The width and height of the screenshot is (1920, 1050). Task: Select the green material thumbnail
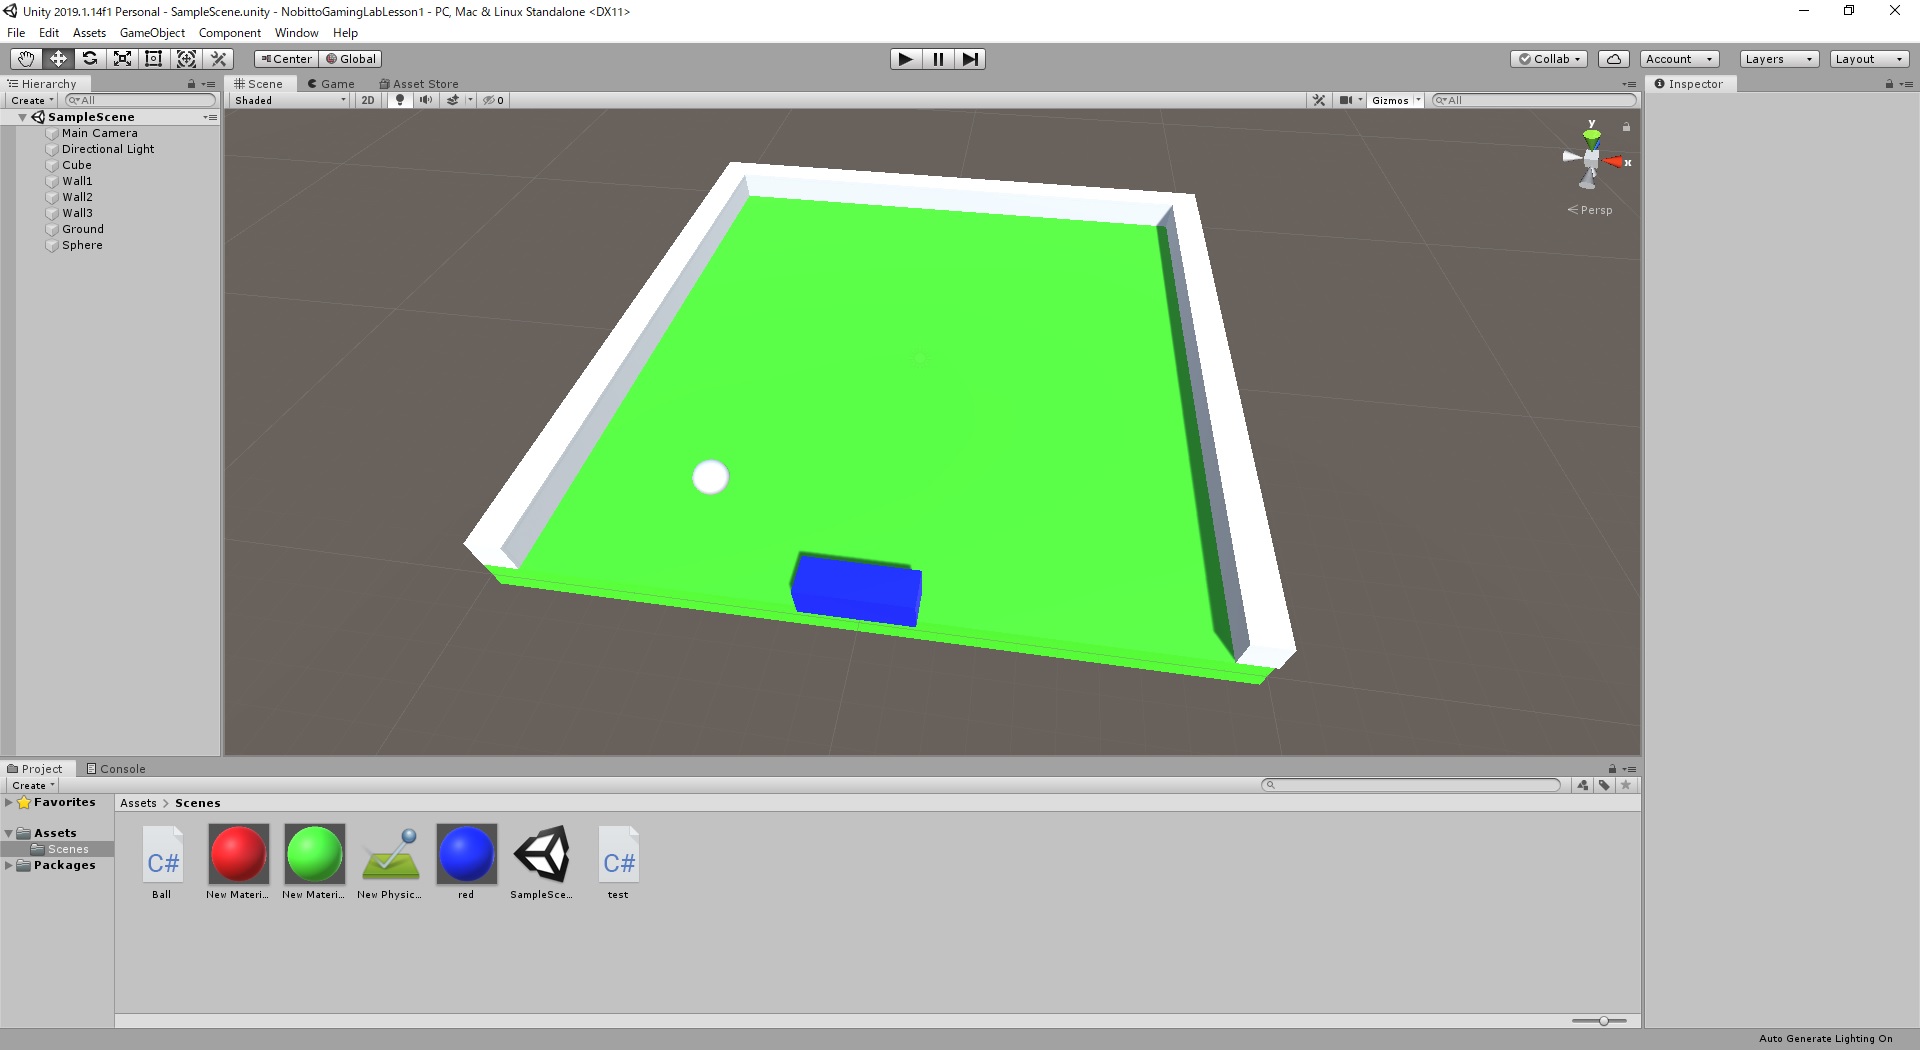coord(314,854)
